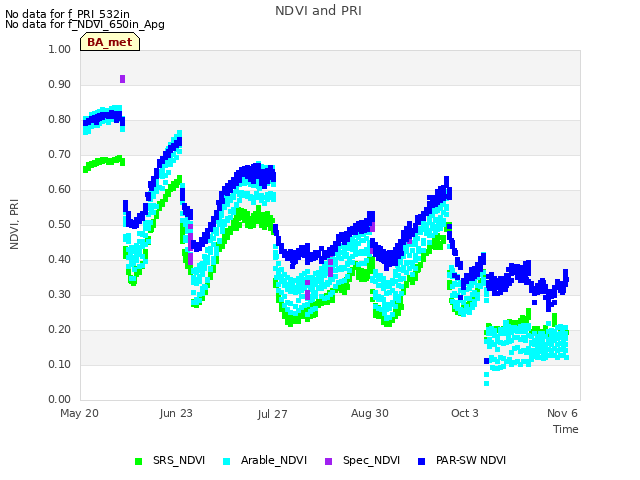
Task: Click the BA_met annotation tag
Action: pos(110,42)
